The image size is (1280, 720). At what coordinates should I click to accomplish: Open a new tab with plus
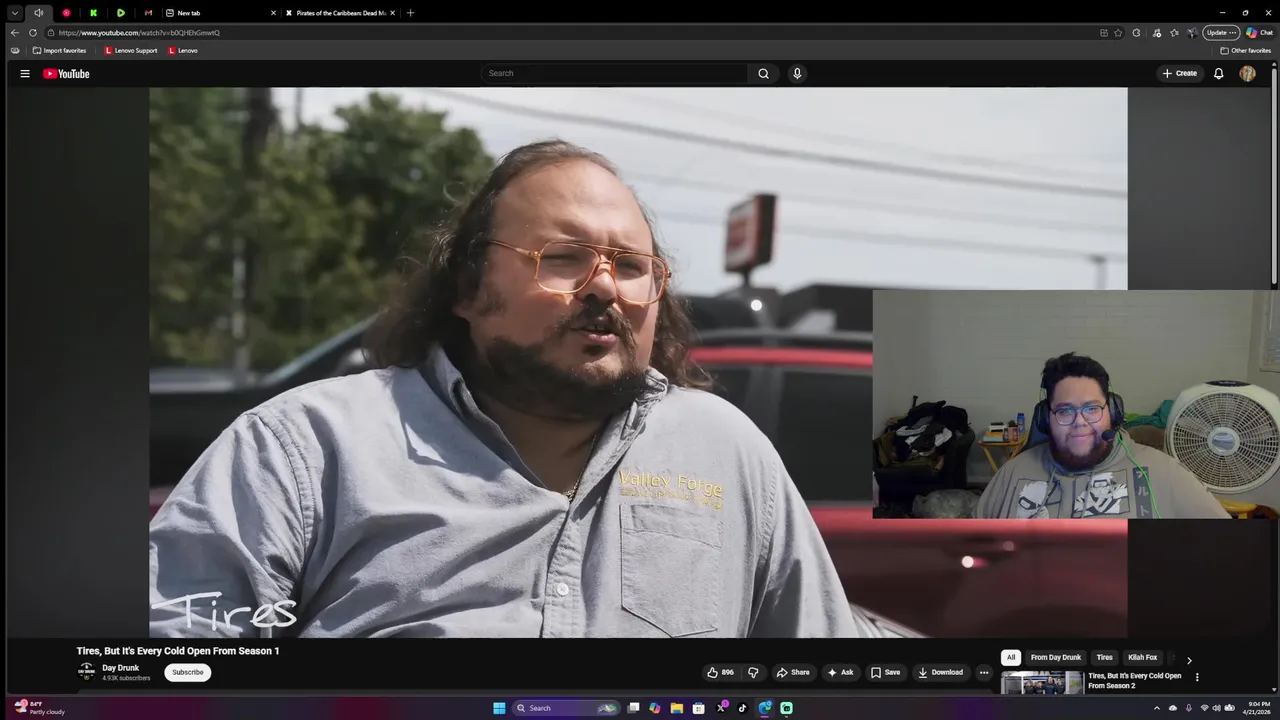pos(410,13)
